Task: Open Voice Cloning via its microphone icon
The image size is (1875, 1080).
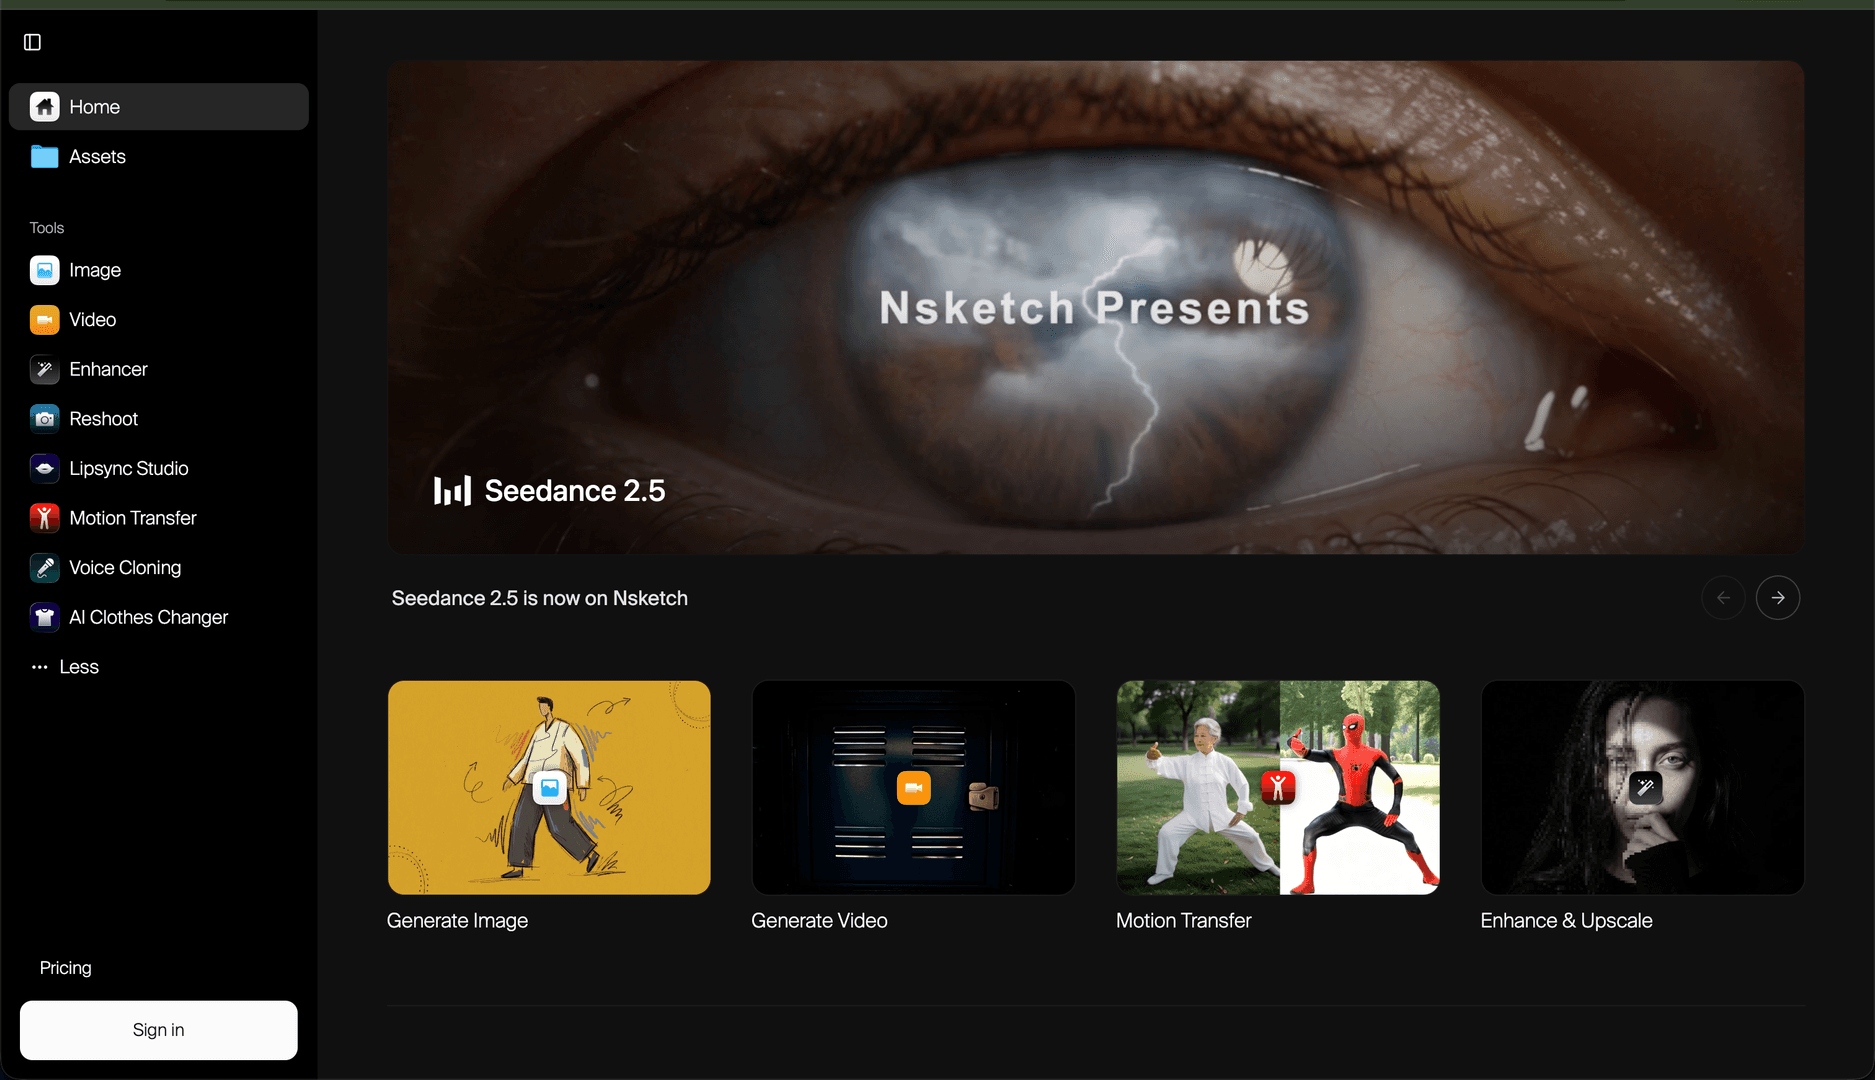Action: (x=44, y=568)
